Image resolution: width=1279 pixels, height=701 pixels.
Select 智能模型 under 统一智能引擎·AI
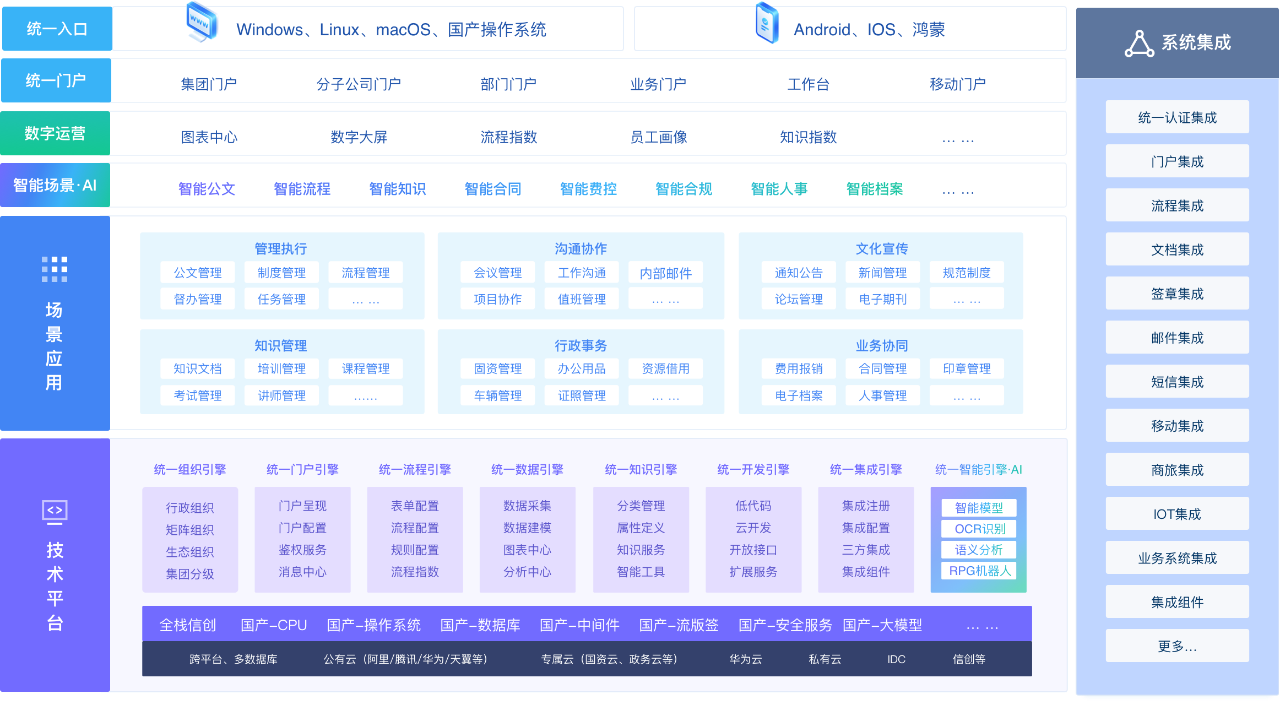coord(978,508)
